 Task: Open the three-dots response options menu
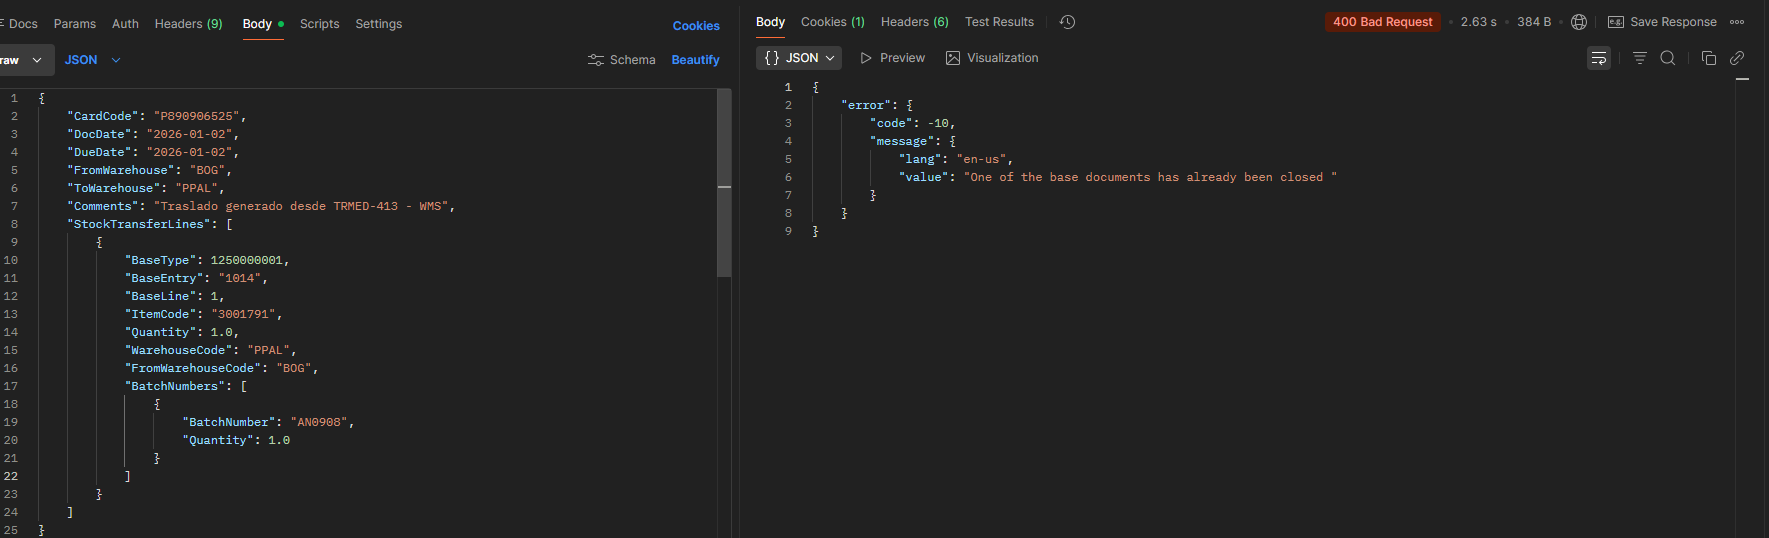(1737, 22)
